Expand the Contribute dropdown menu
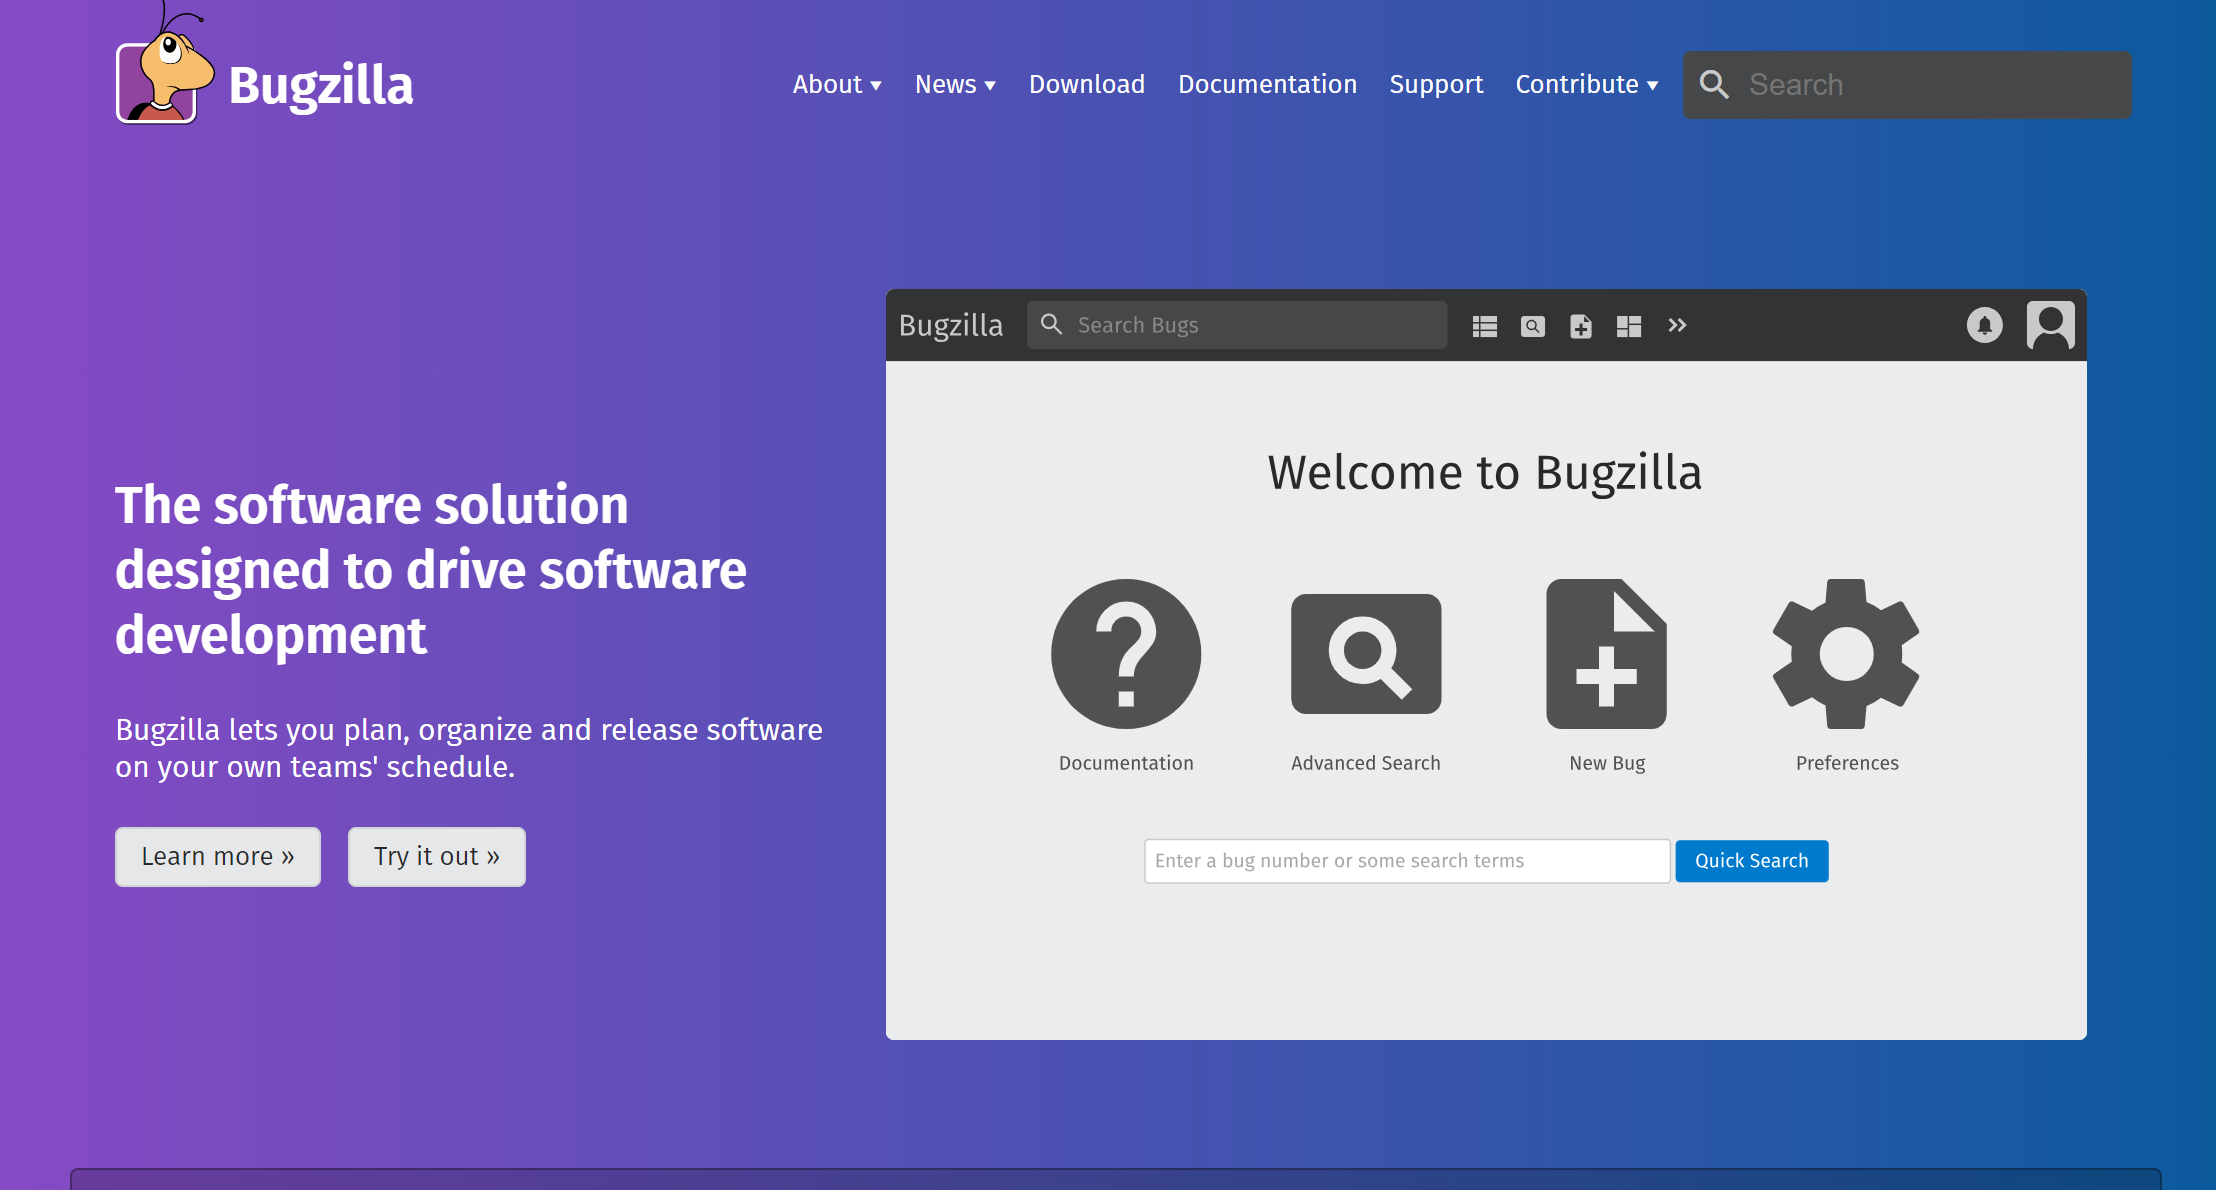The height and width of the screenshot is (1190, 2216). click(1587, 84)
